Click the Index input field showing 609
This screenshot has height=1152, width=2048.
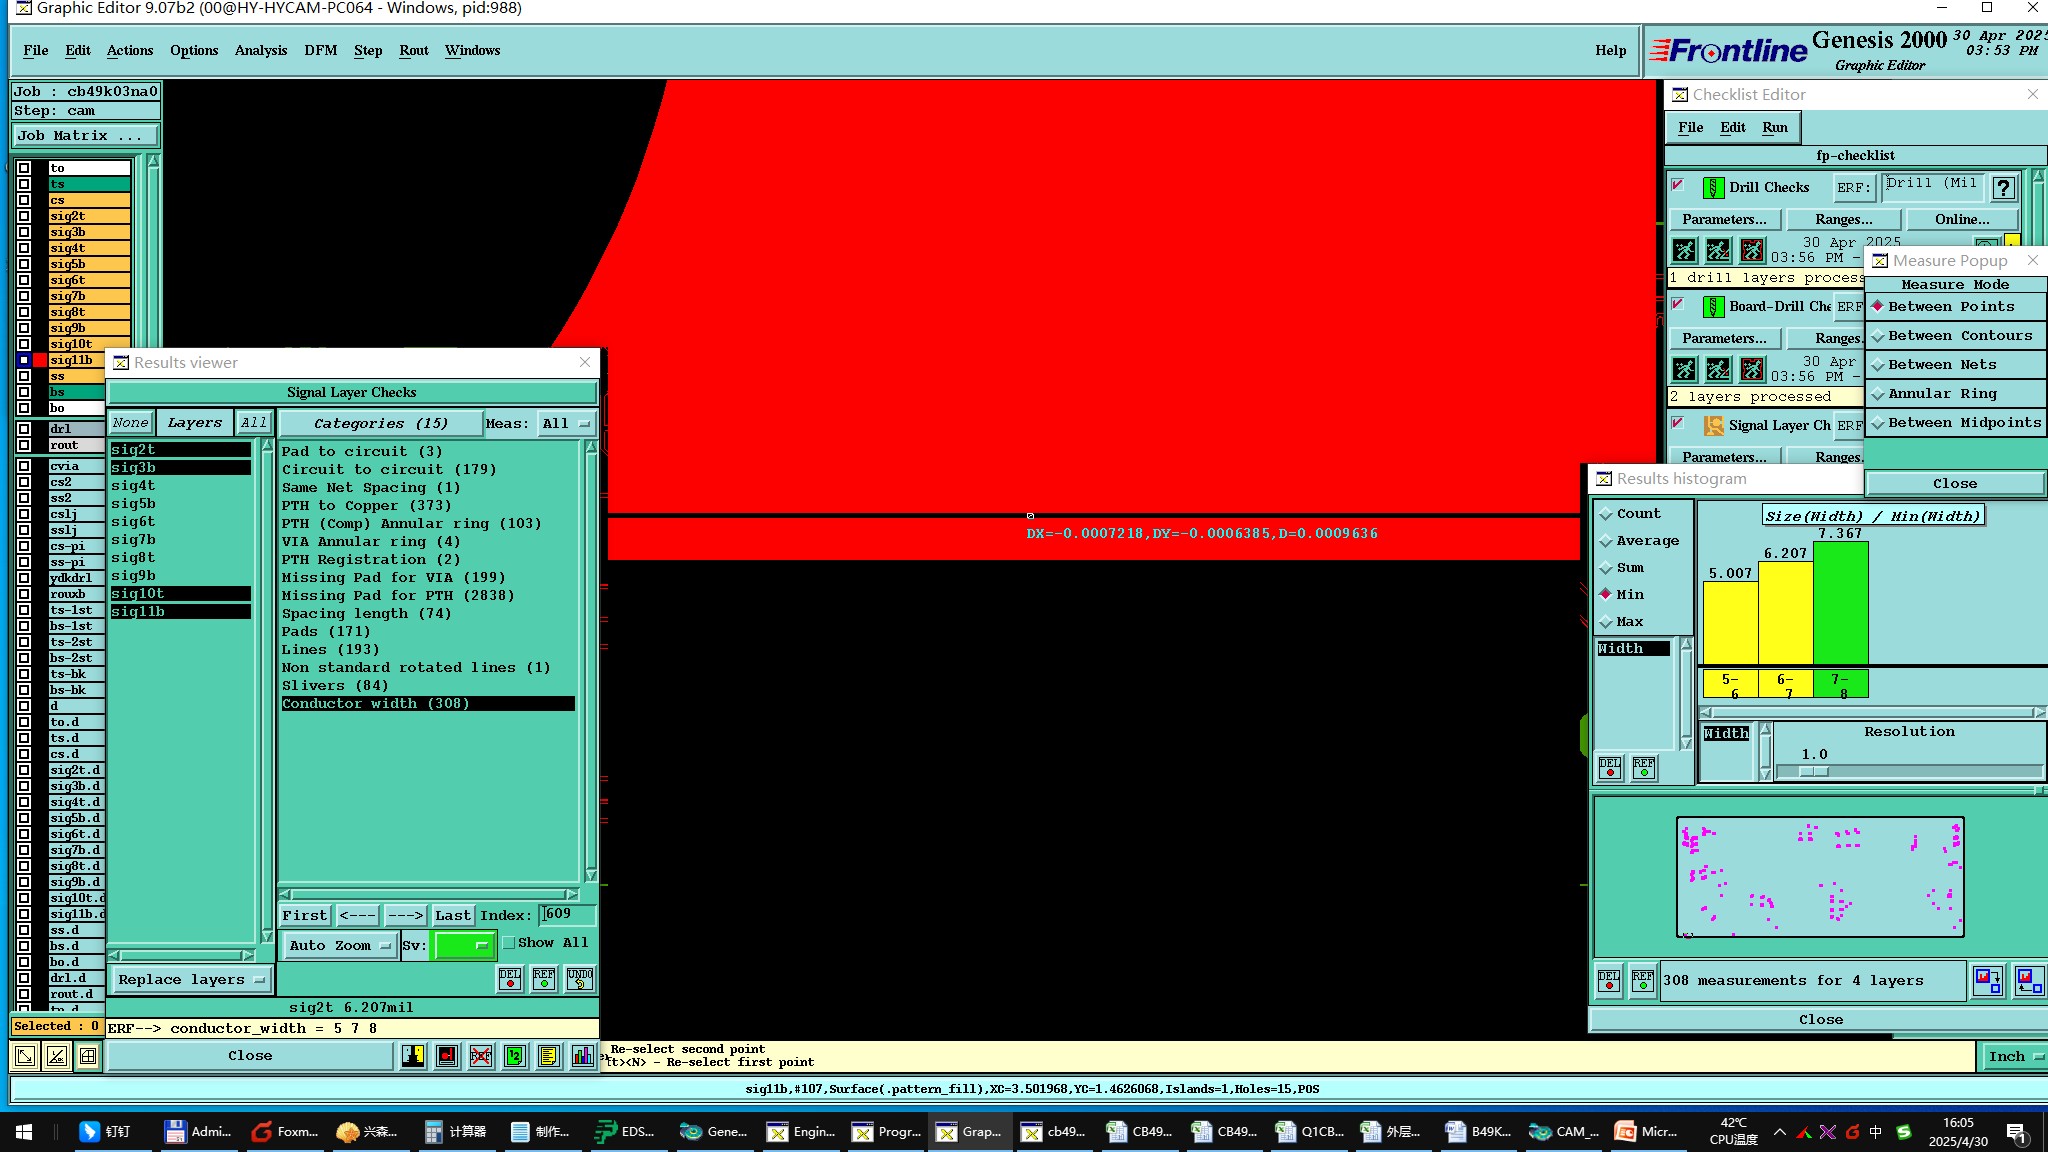click(x=567, y=914)
